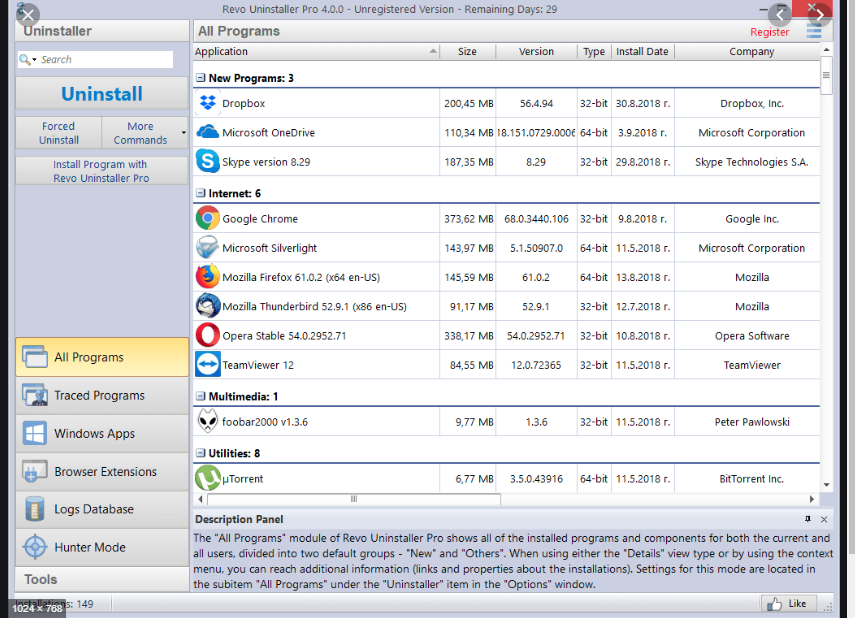Click the Opera Stable icon
Image resolution: width=855 pixels, height=618 pixels.
click(207, 335)
